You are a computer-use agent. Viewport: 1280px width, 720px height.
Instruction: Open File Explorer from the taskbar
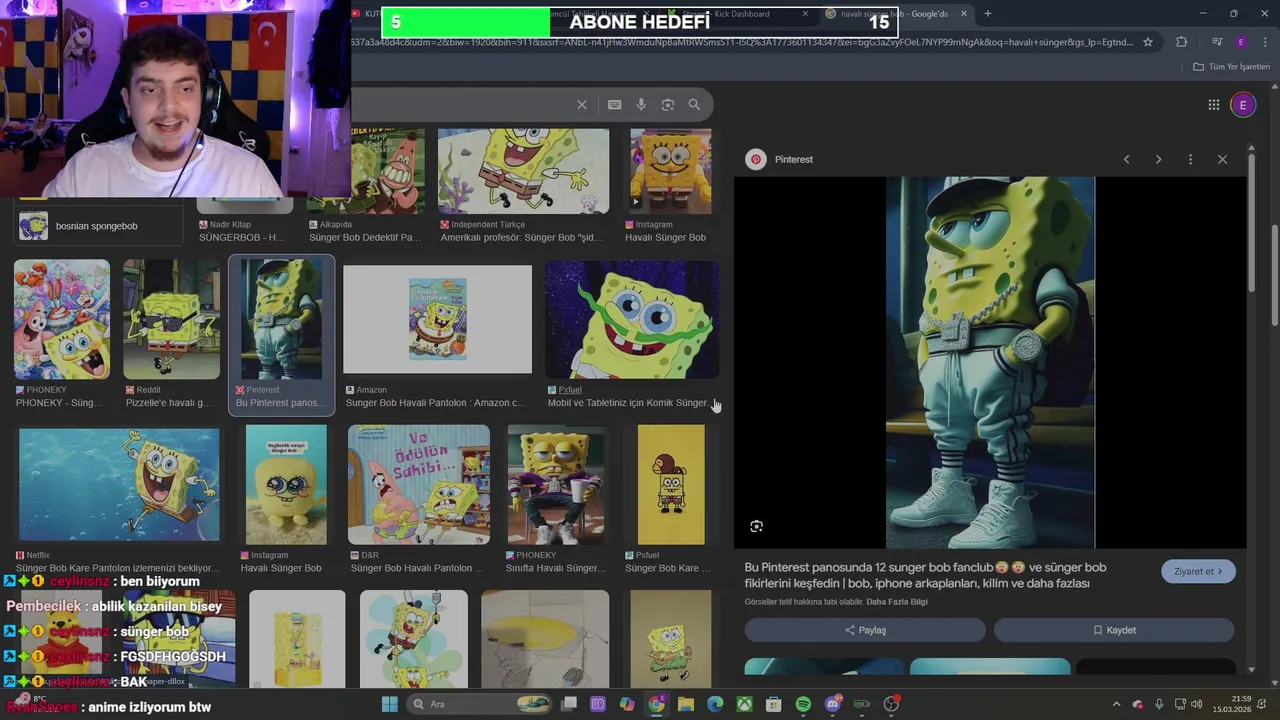pos(686,704)
